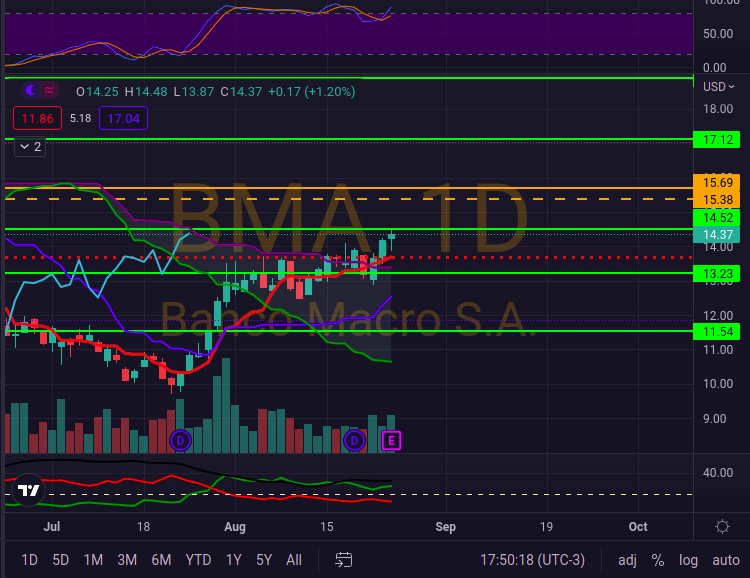Screen dimensions: 750x578
Task: Click the 15.69 orange price label
Action: click(x=717, y=182)
